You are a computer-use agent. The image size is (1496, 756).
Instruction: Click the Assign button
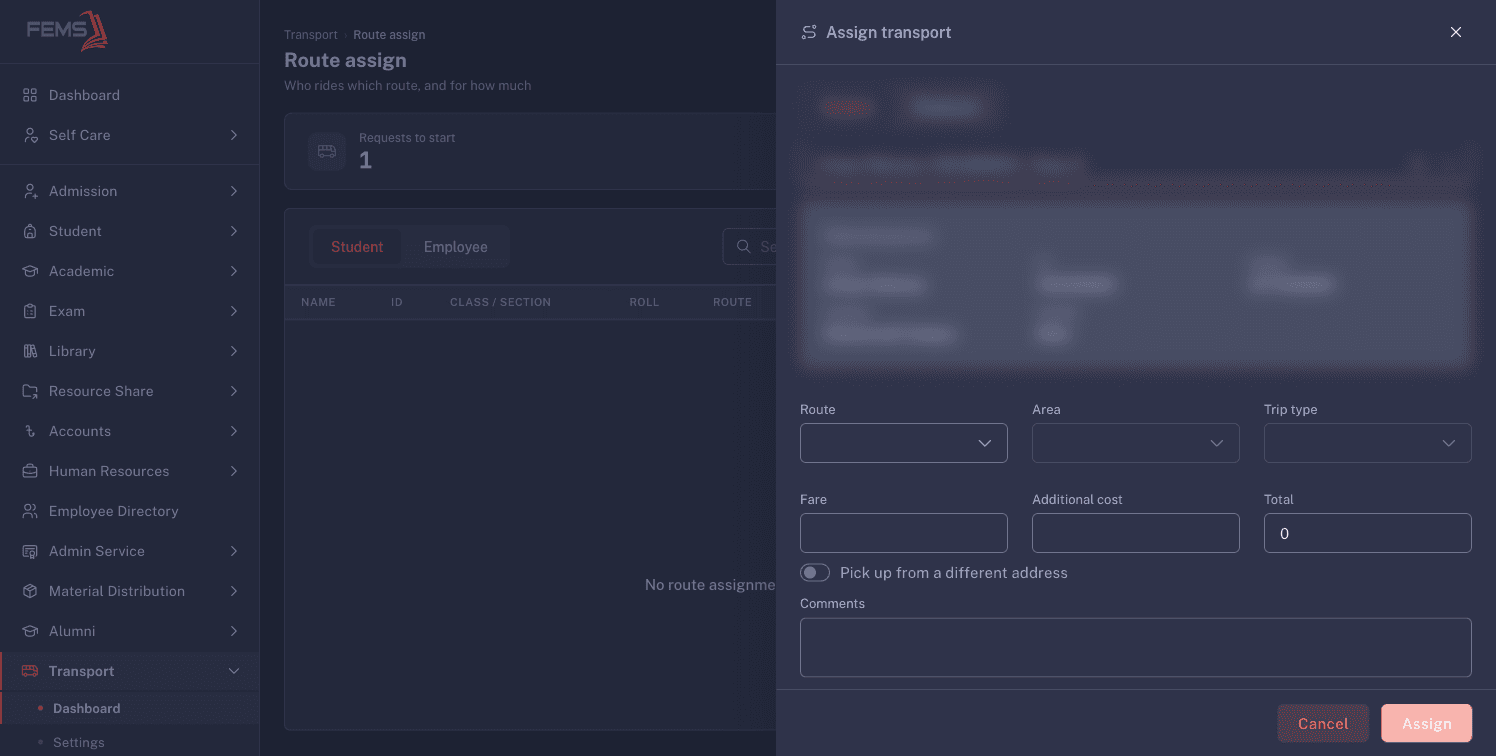click(x=1427, y=724)
